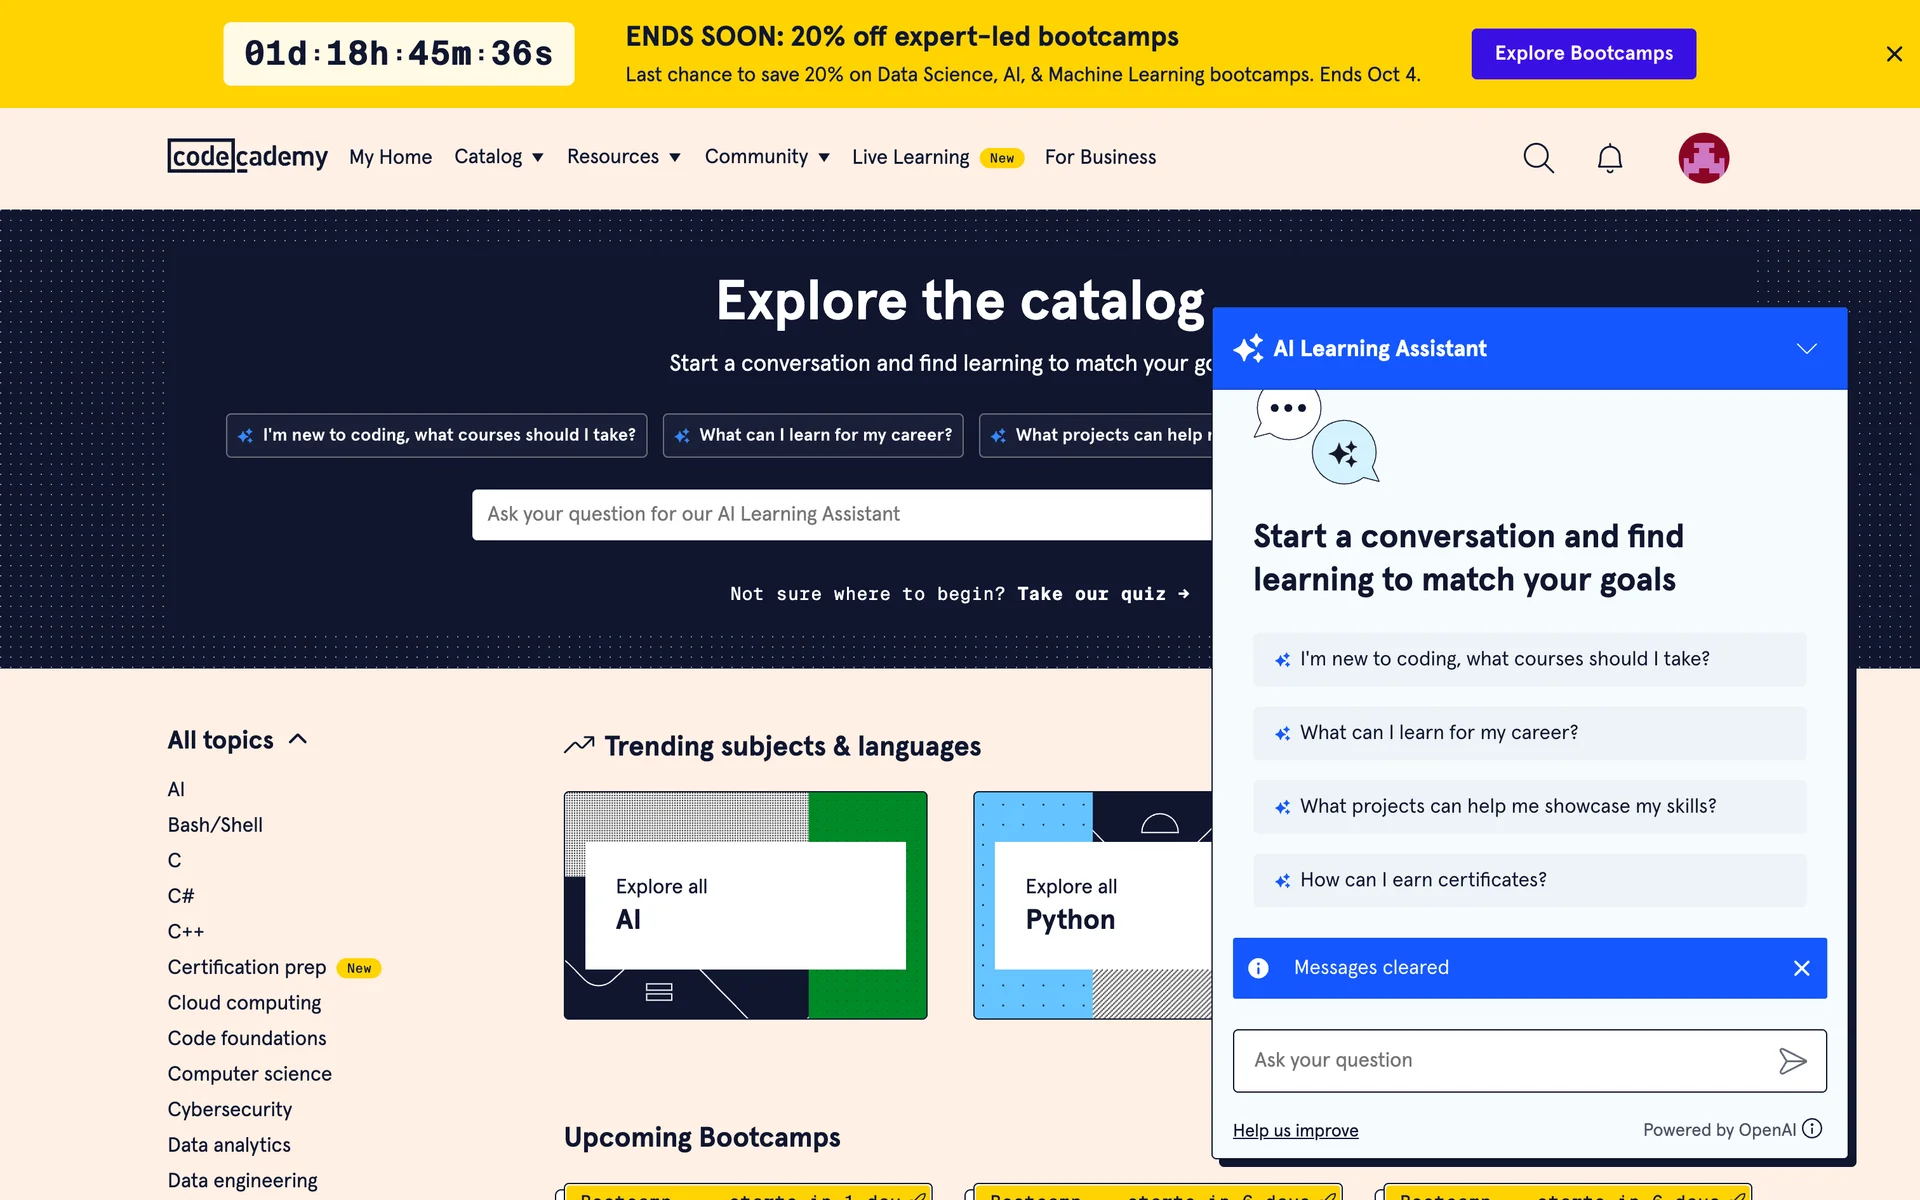Open the For Business page
The width and height of the screenshot is (1920, 1200).
pos(1100,157)
